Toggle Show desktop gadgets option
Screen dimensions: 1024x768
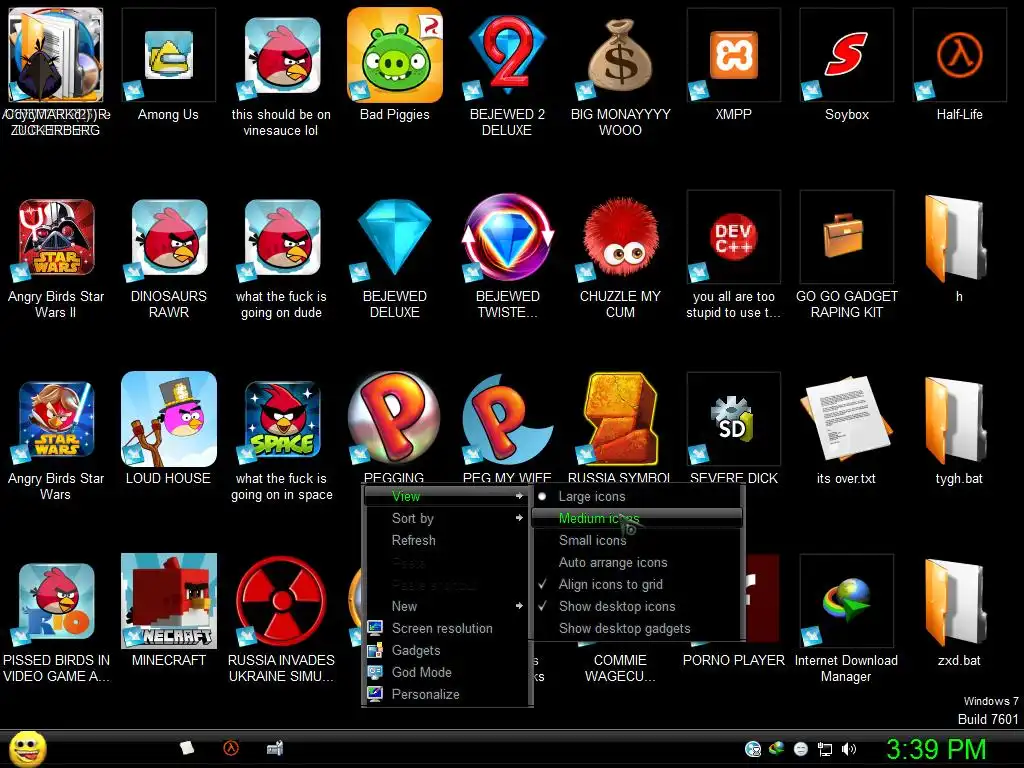(637, 629)
